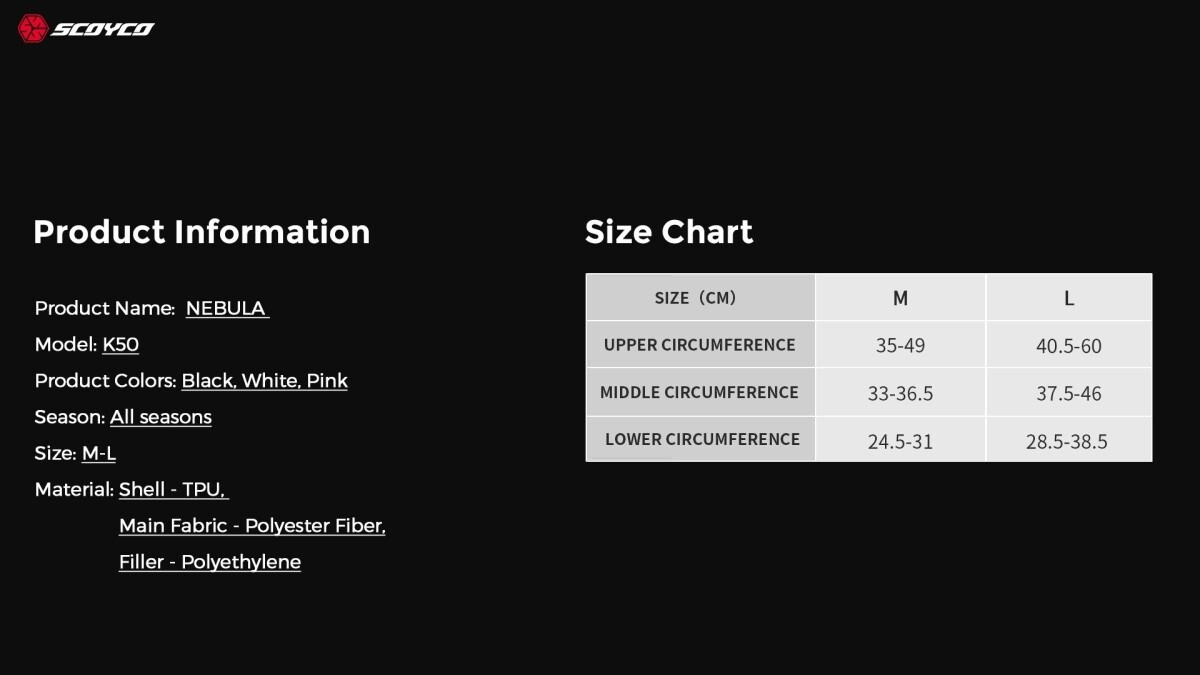This screenshot has height=675, width=1200.
Task: Select the Size Chart heading
Action: point(668,232)
